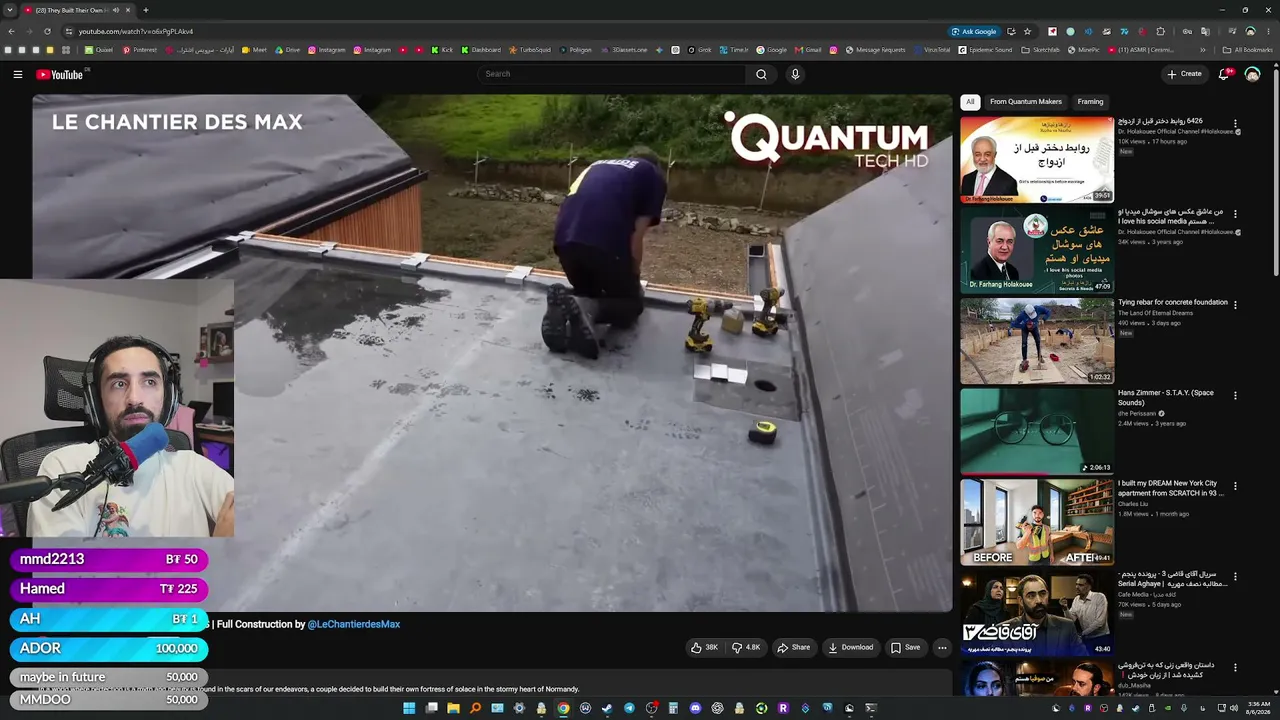The width and height of the screenshot is (1280, 720).
Task: Click the Ask Google button
Action: click(x=973, y=31)
